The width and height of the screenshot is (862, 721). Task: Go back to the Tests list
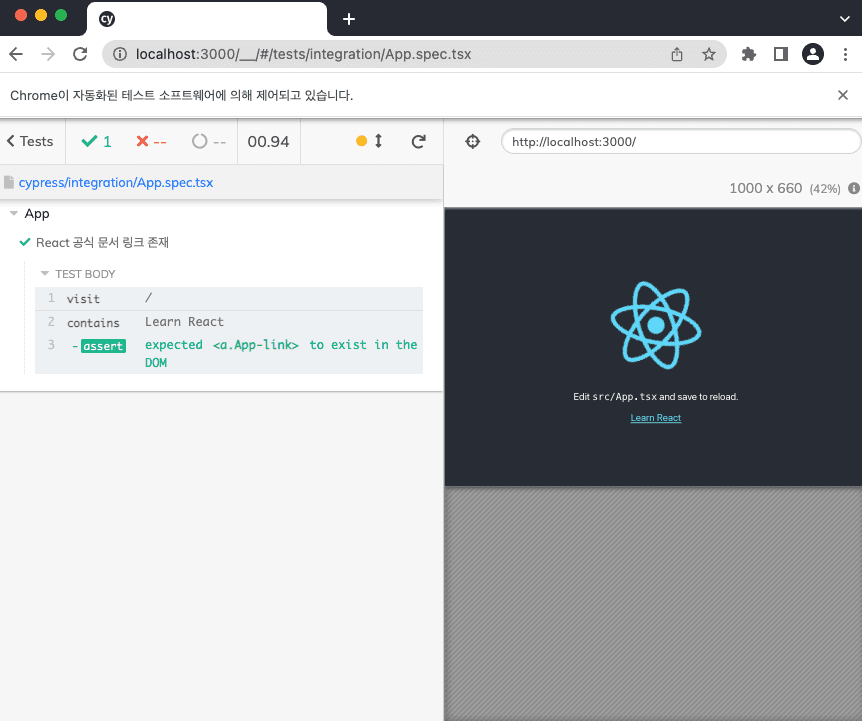pos(30,142)
